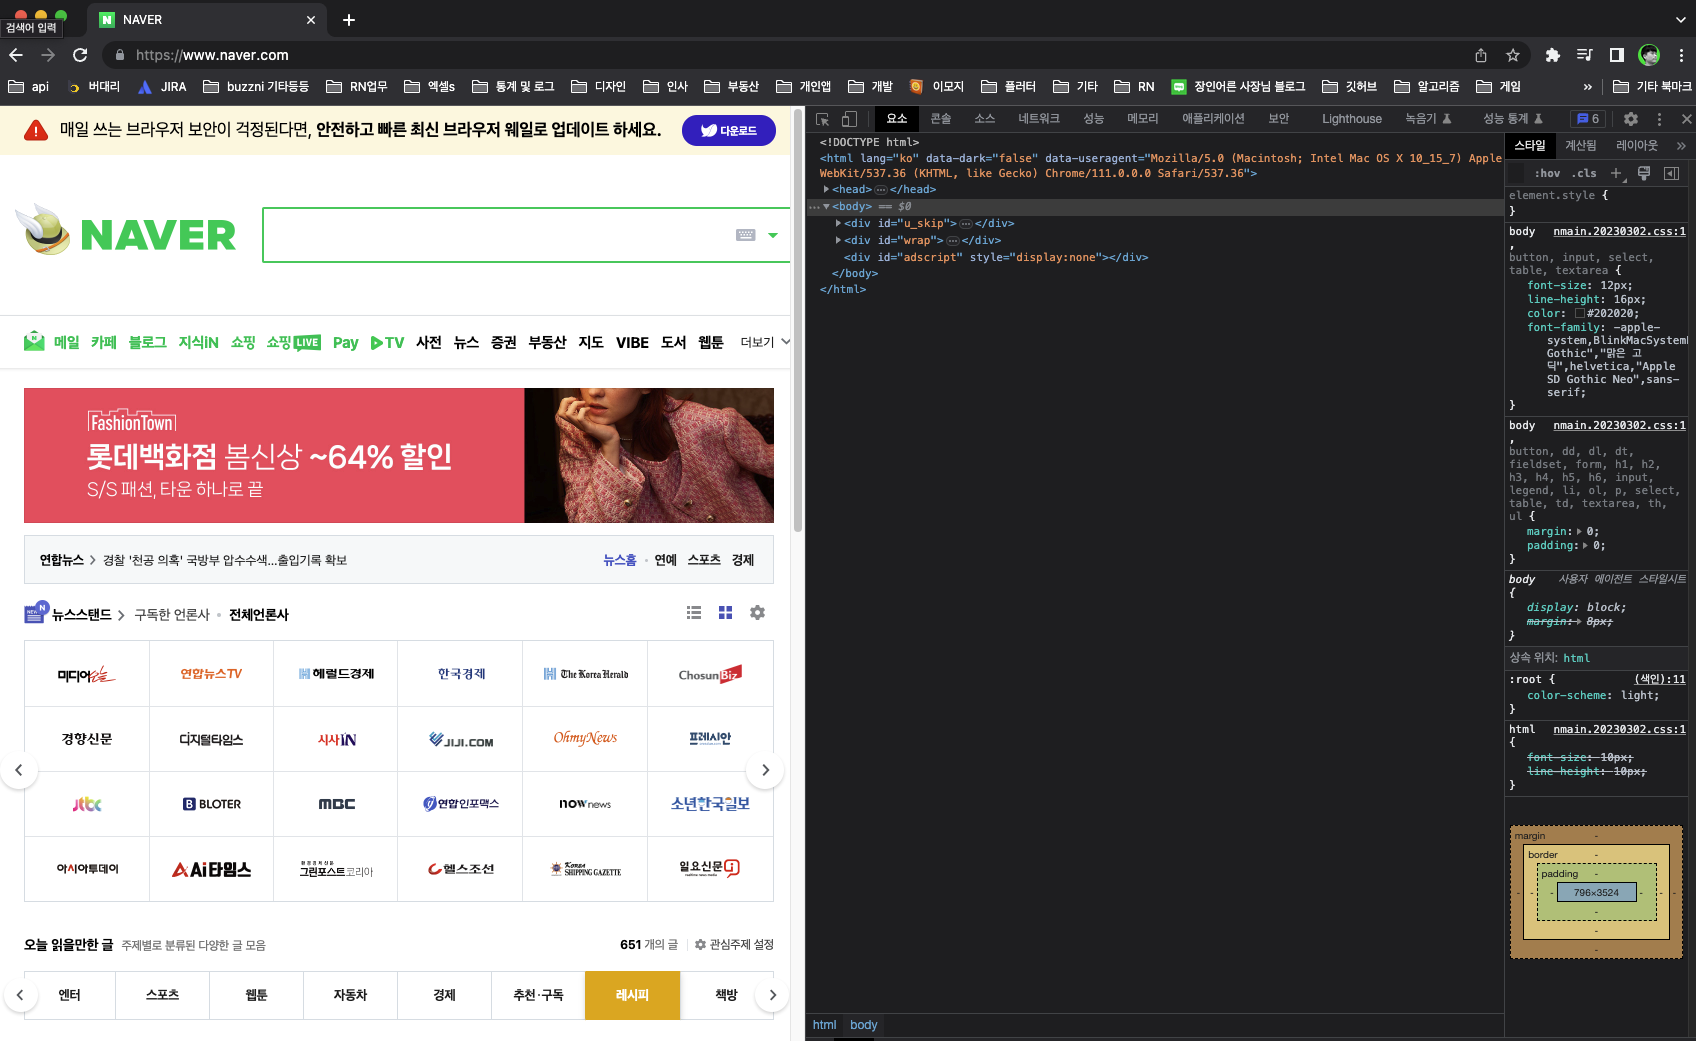Switch to the 네트워크 DevTools tab
Screen dimensions: 1696x1041
[1039, 119]
